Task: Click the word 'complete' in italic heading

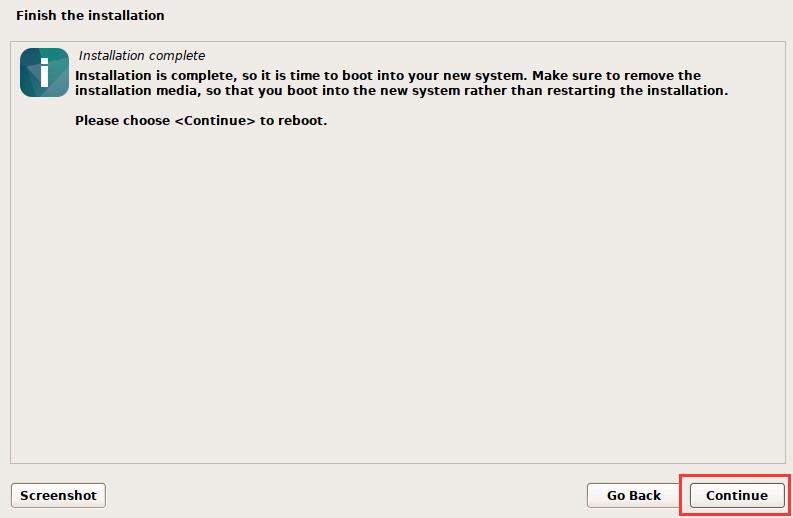Action: pyautogui.click(x=178, y=56)
